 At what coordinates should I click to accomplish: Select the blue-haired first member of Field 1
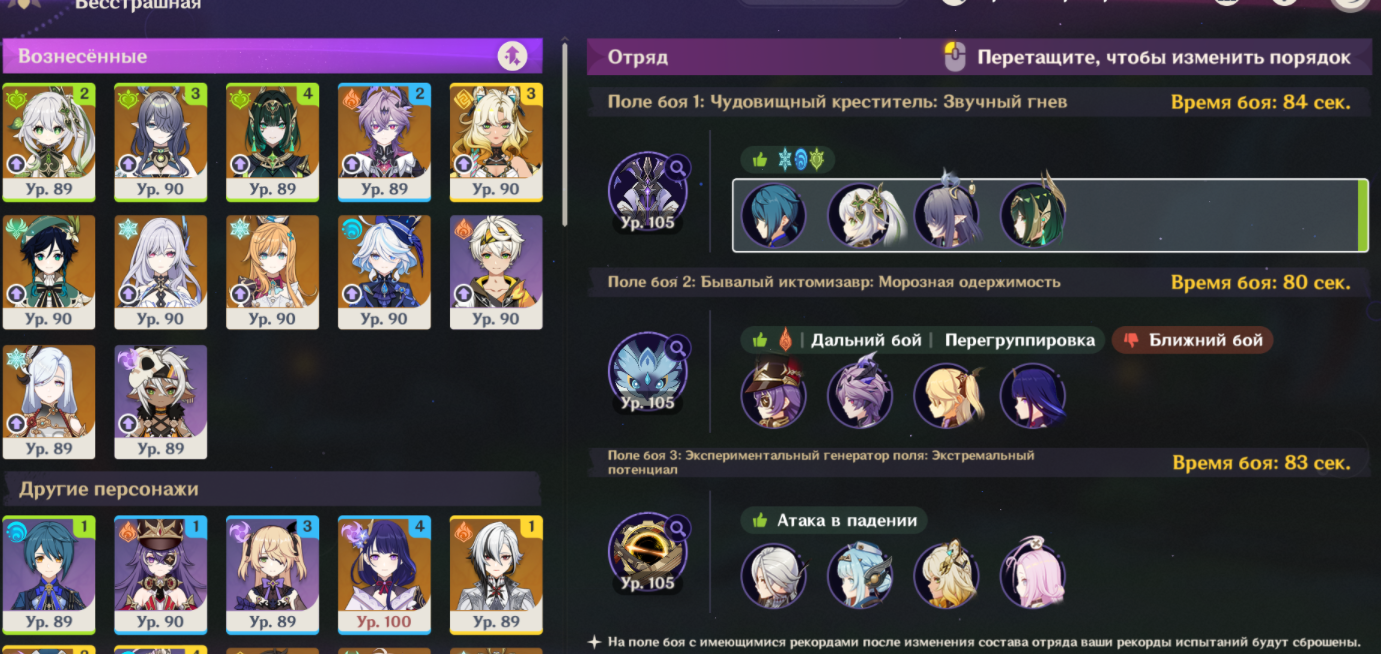coord(773,215)
